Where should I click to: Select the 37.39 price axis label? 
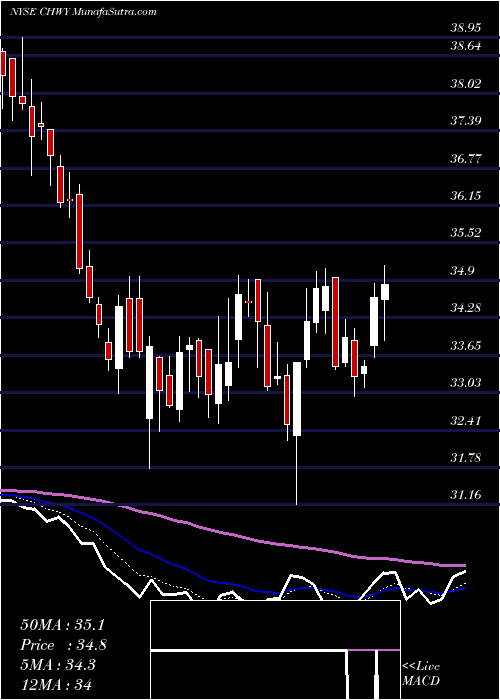(x=466, y=121)
